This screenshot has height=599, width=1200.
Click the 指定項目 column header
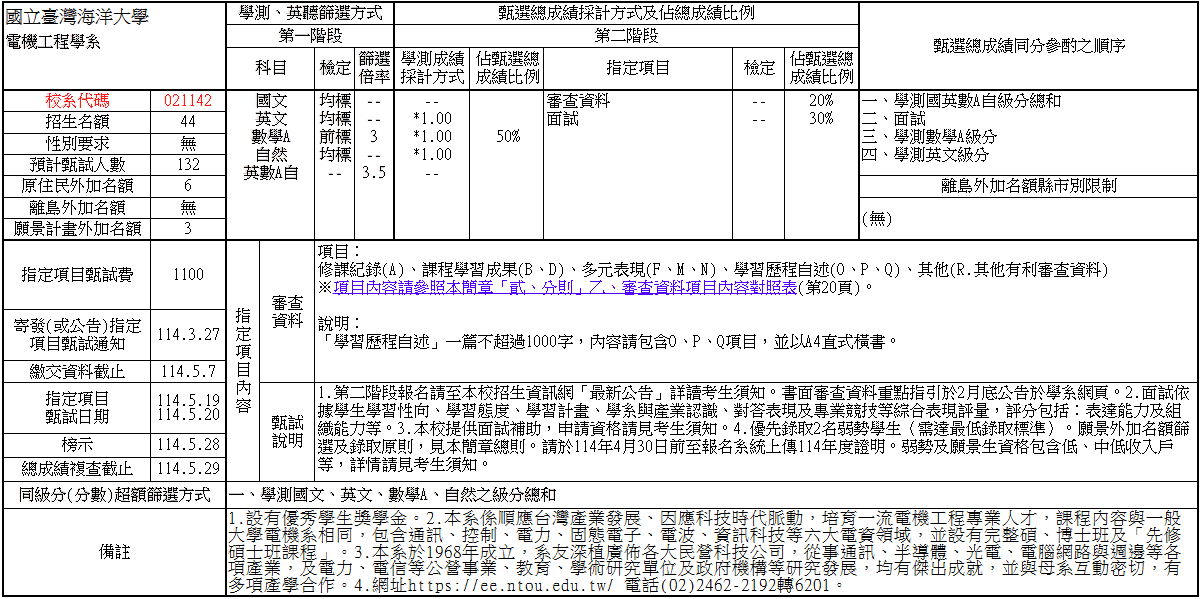(638, 68)
